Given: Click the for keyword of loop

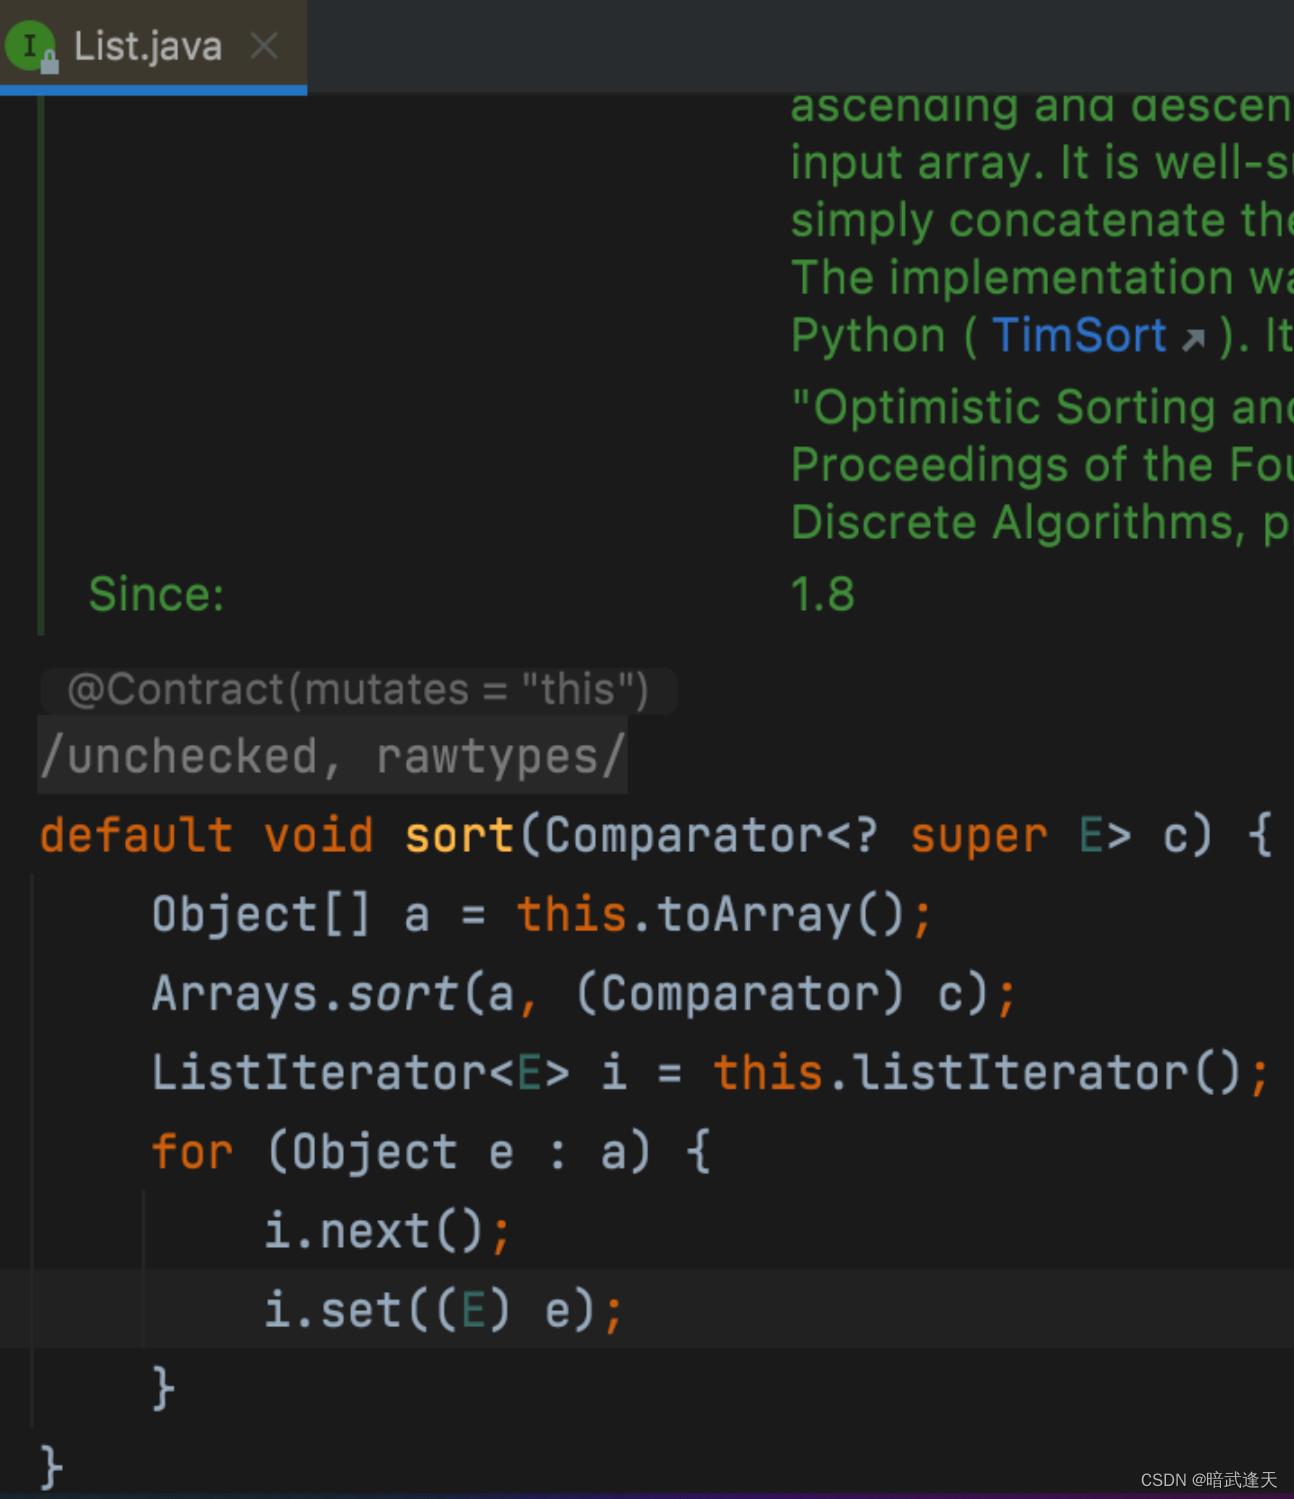Looking at the screenshot, I should [192, 1151].
